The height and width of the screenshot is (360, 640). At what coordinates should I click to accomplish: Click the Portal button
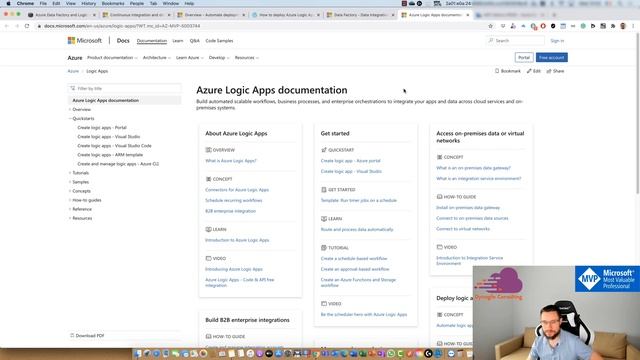tap(524, 58)
